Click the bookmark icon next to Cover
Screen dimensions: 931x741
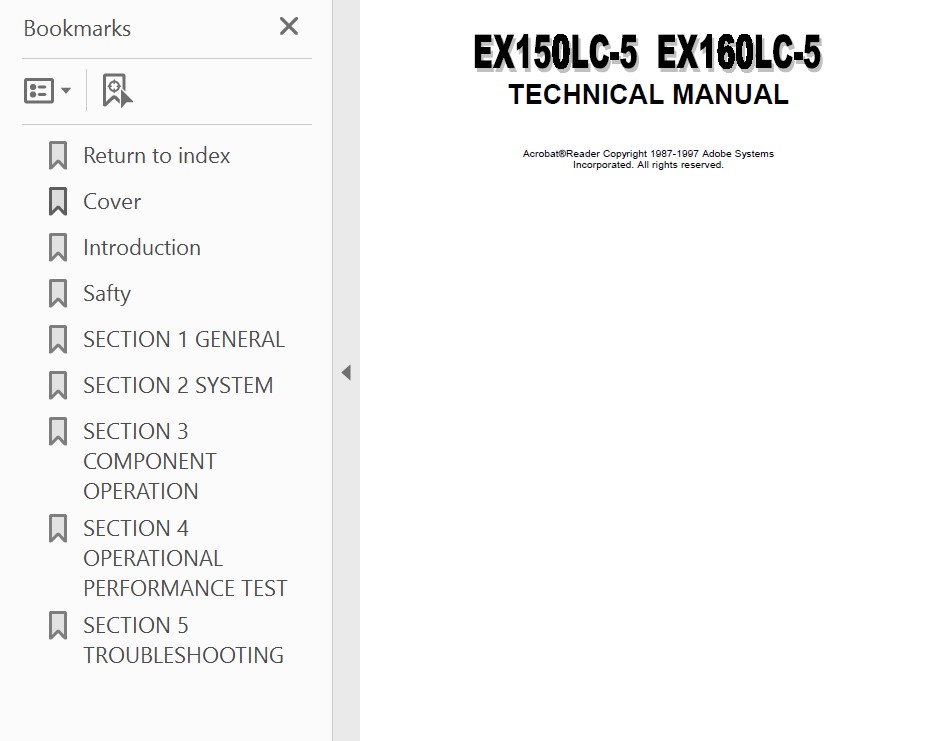58,202
